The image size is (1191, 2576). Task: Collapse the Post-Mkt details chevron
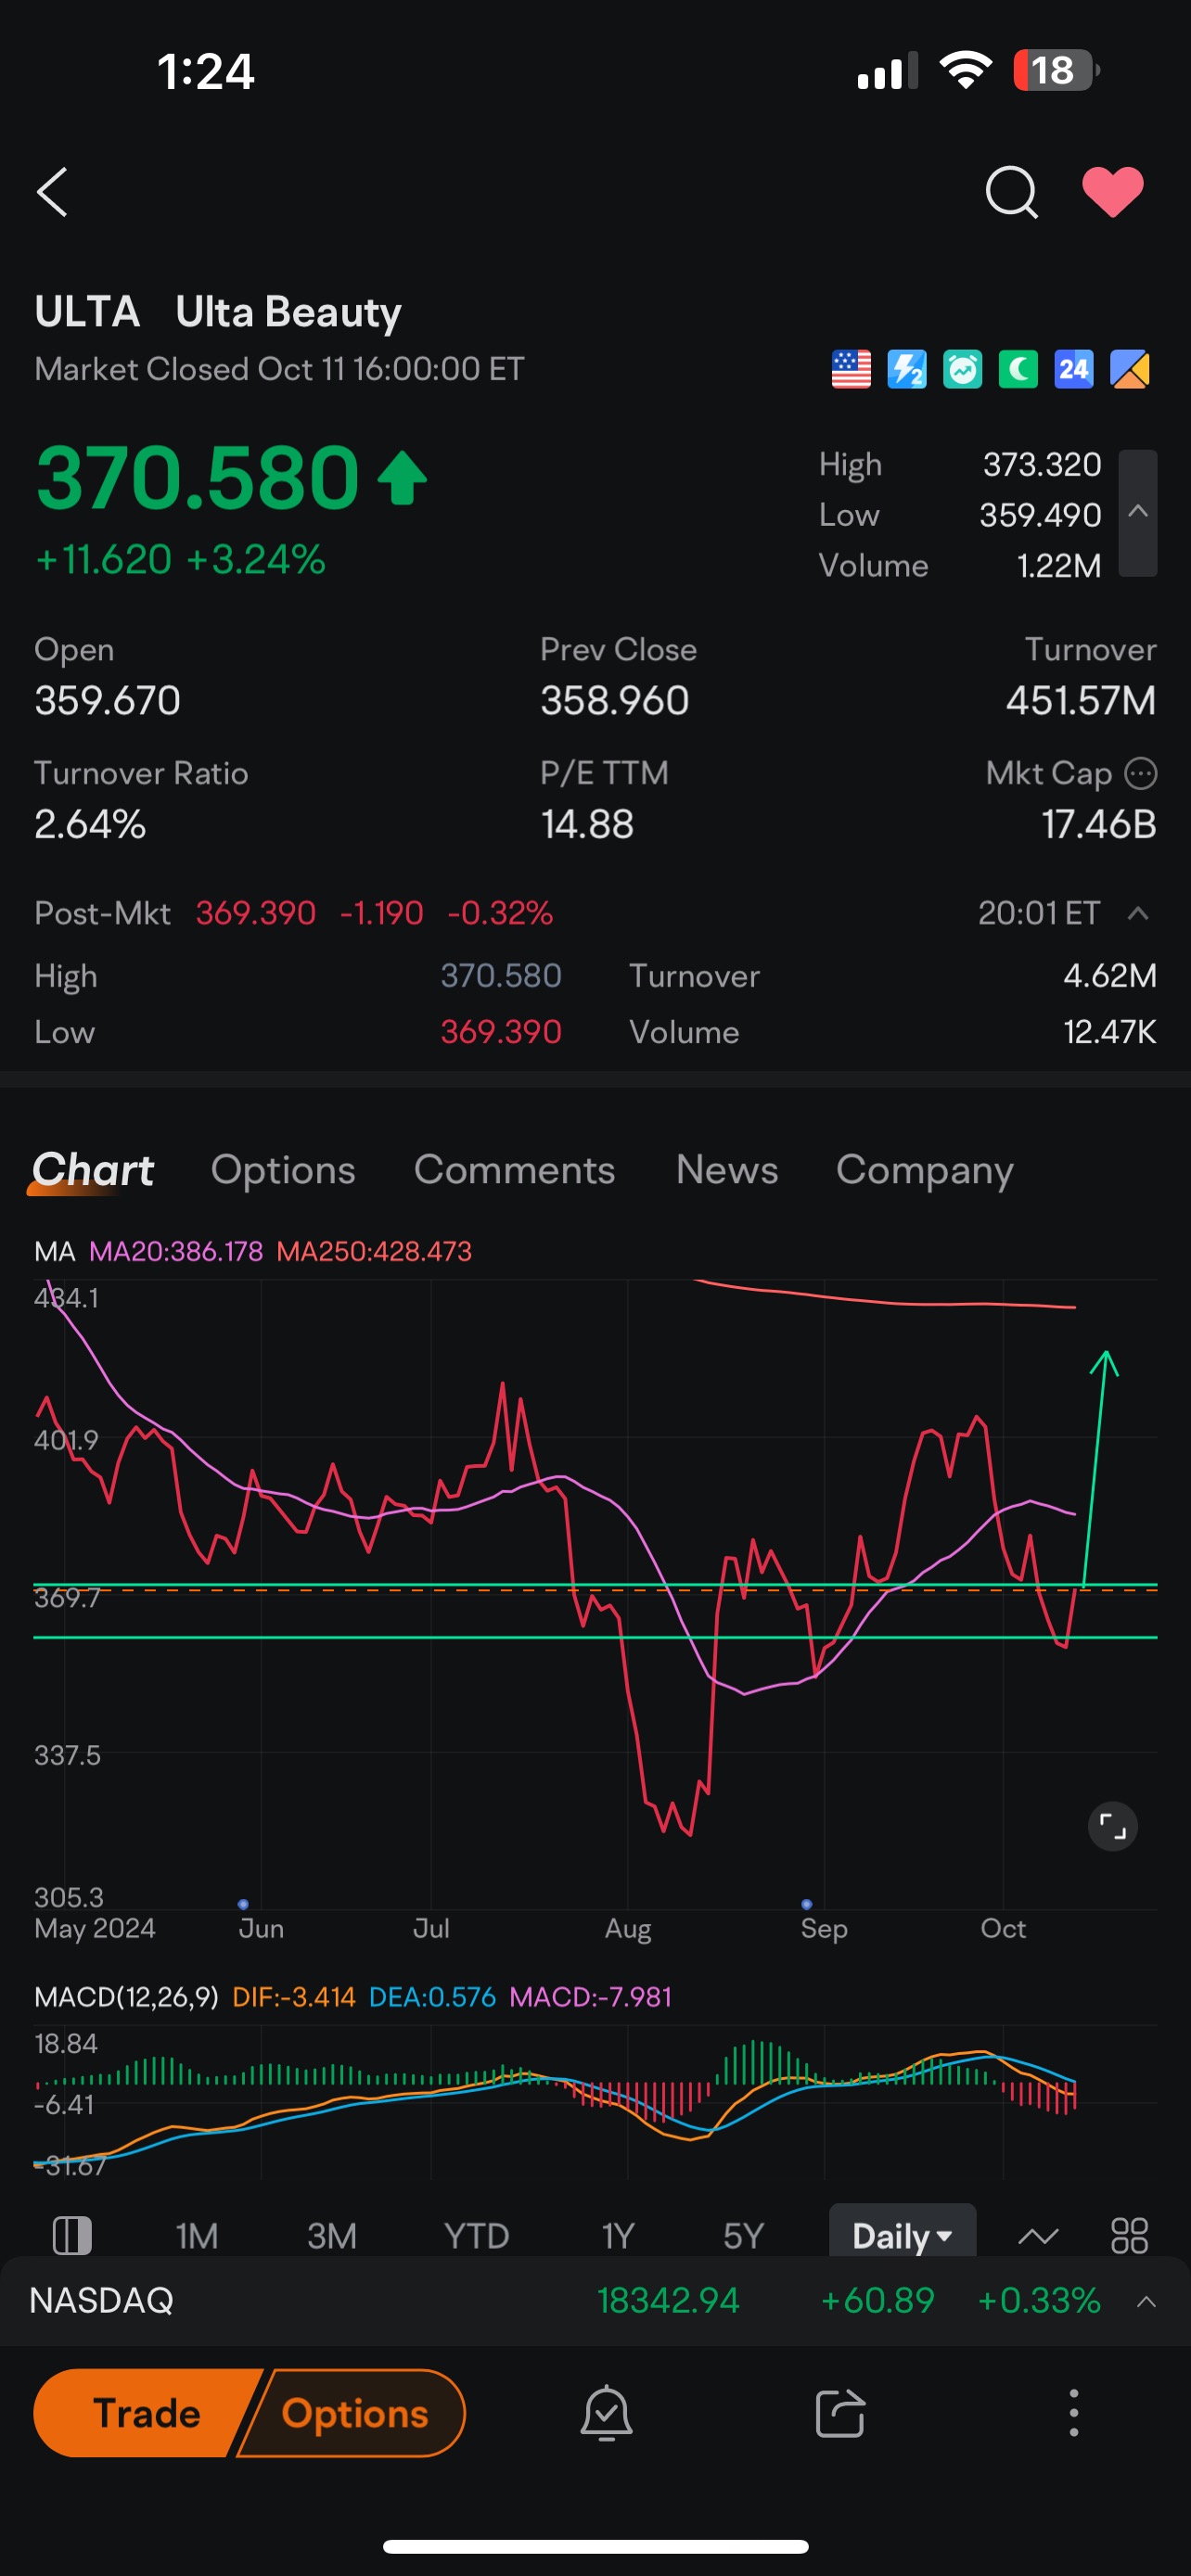[1138, 913]
